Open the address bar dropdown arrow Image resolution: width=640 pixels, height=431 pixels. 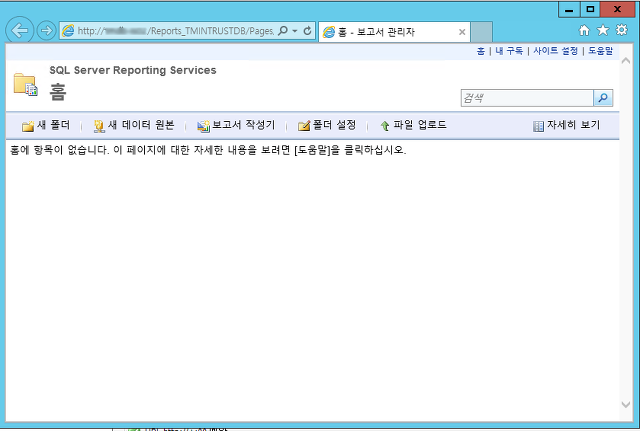[x=295, y=31]
